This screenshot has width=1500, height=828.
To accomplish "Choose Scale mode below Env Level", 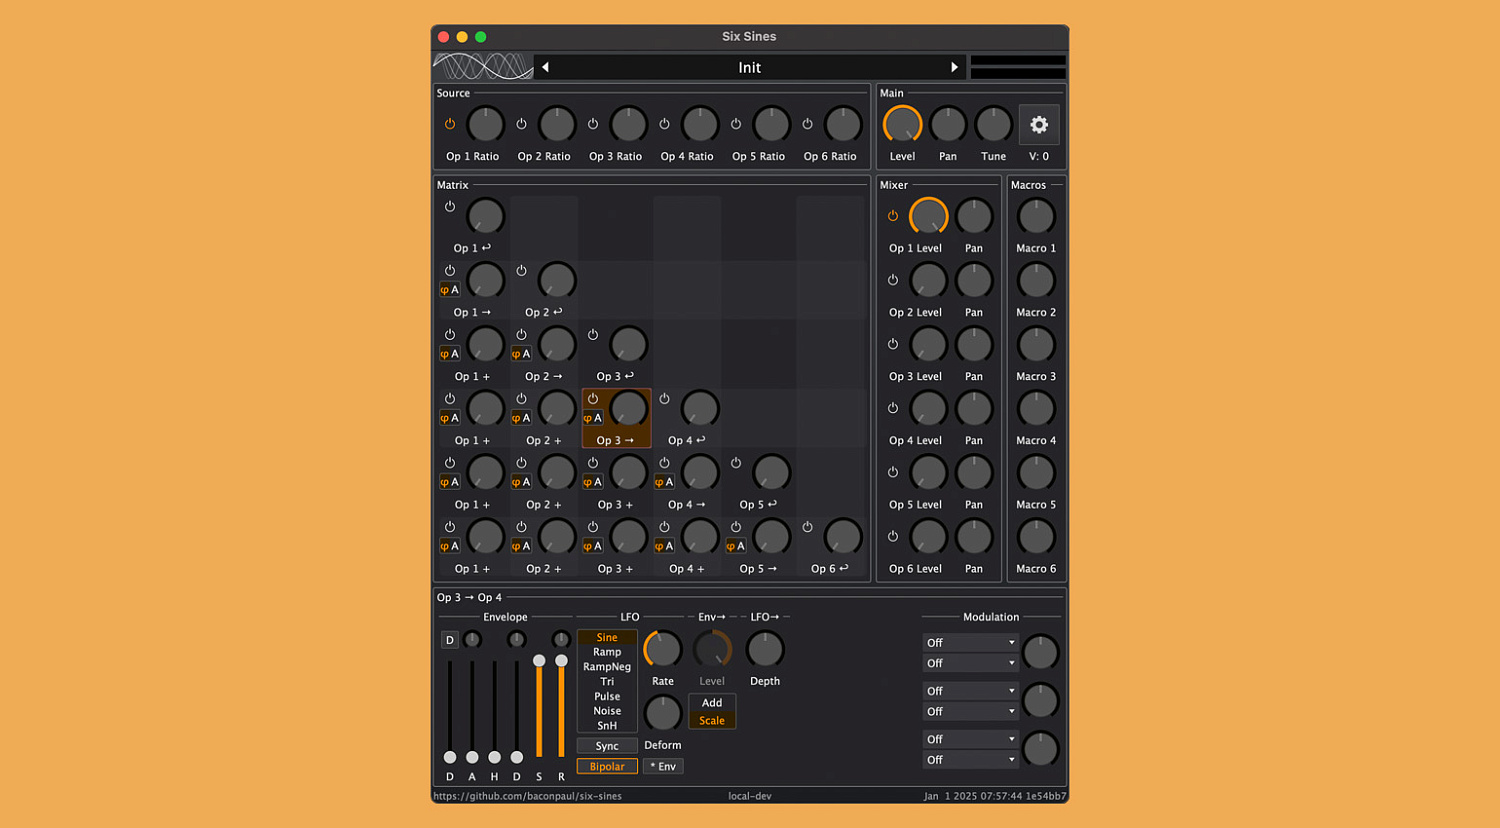I will click(x=712, y=721).
